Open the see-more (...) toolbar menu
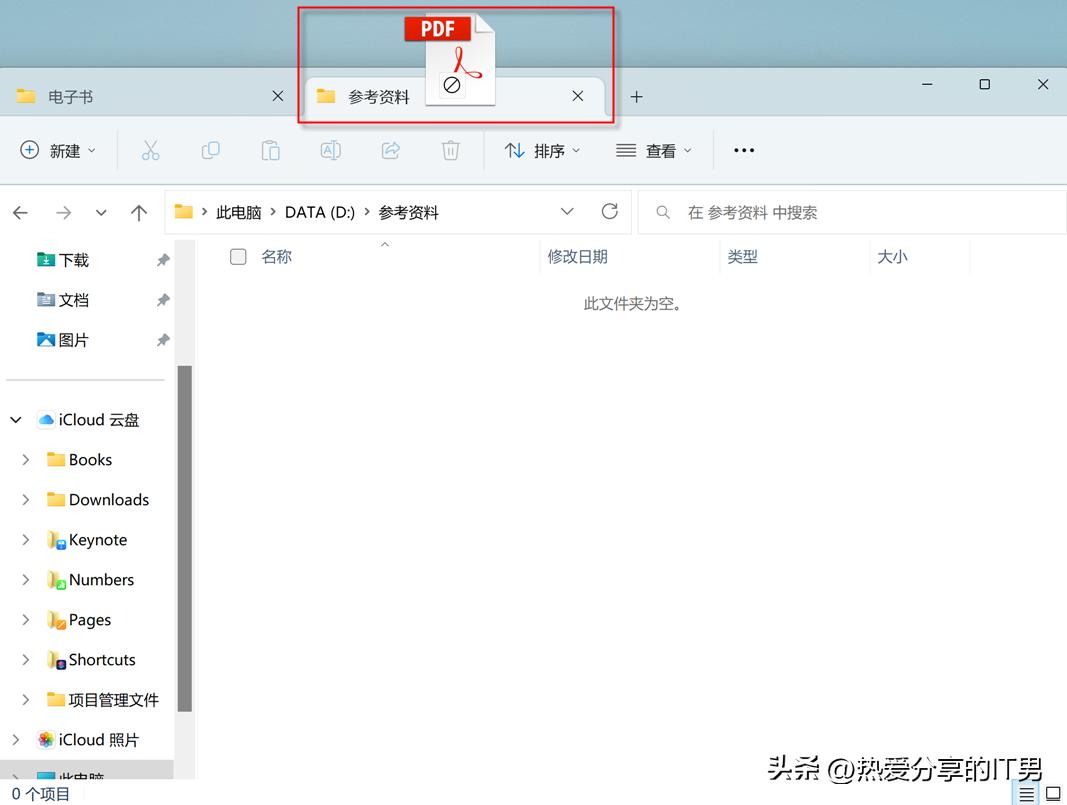 743,150
